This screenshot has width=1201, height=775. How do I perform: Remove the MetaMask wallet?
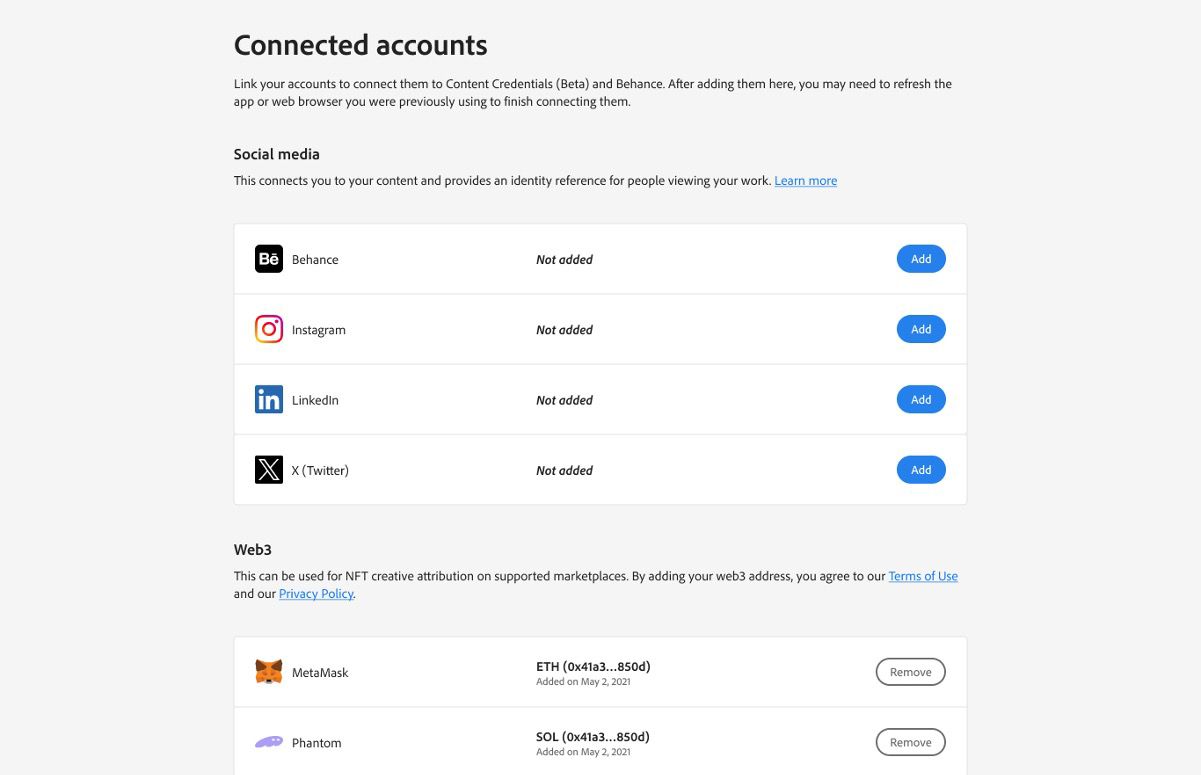(x=910, y=671)
